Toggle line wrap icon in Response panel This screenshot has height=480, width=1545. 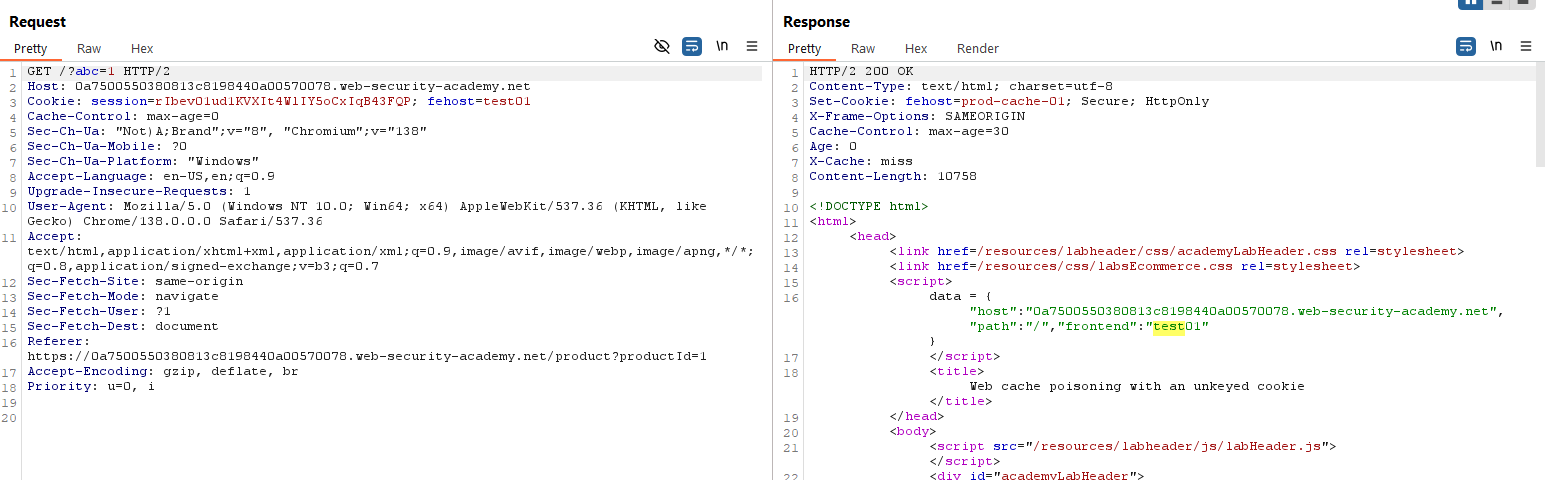(1465, 46)
